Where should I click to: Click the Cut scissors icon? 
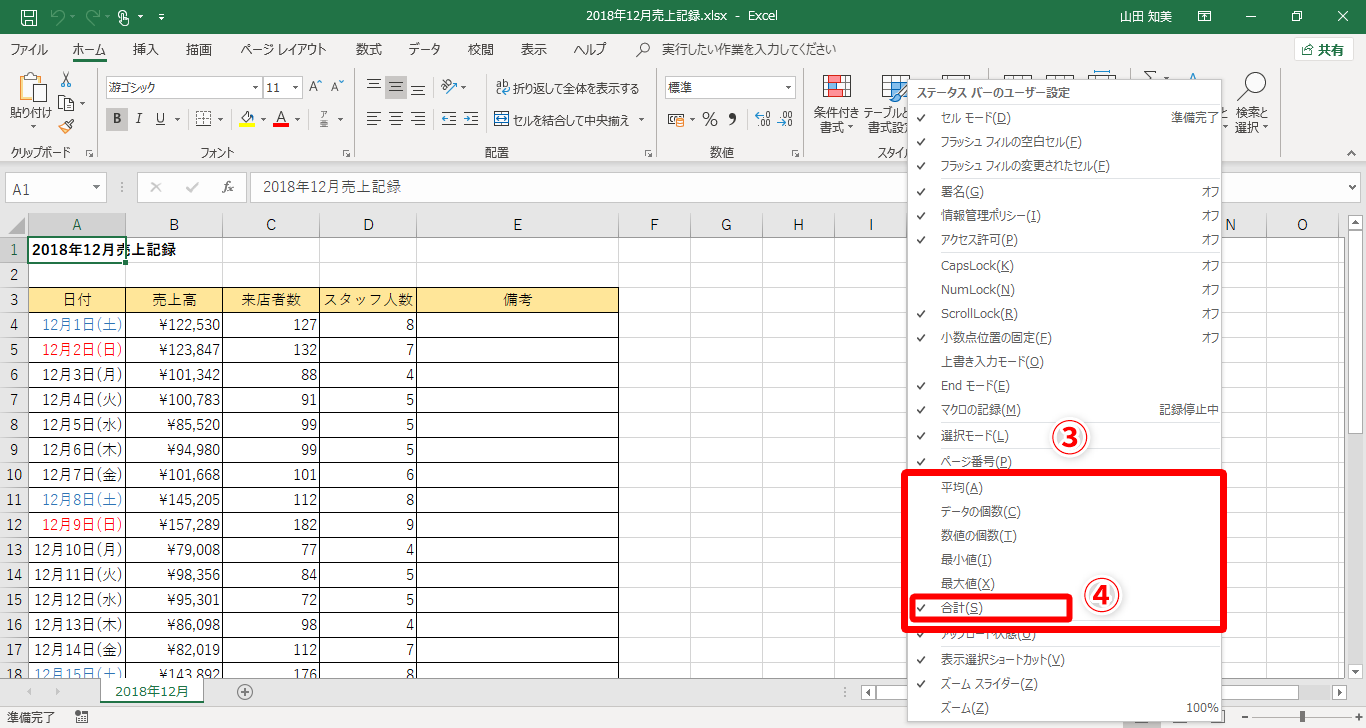(x=66, y=80)
